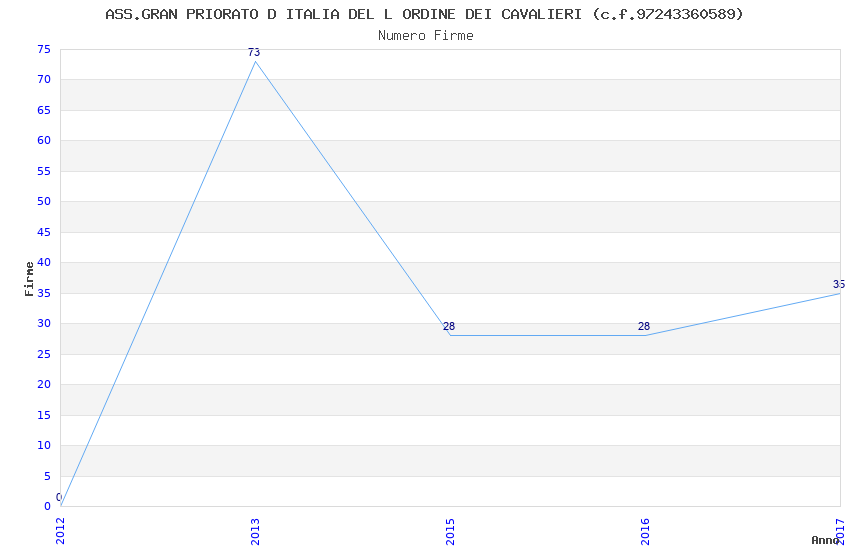Click the y-axis tick label 10
This screenshot has width=850, height=550.
pyautogui.click(x=44, y=445)
